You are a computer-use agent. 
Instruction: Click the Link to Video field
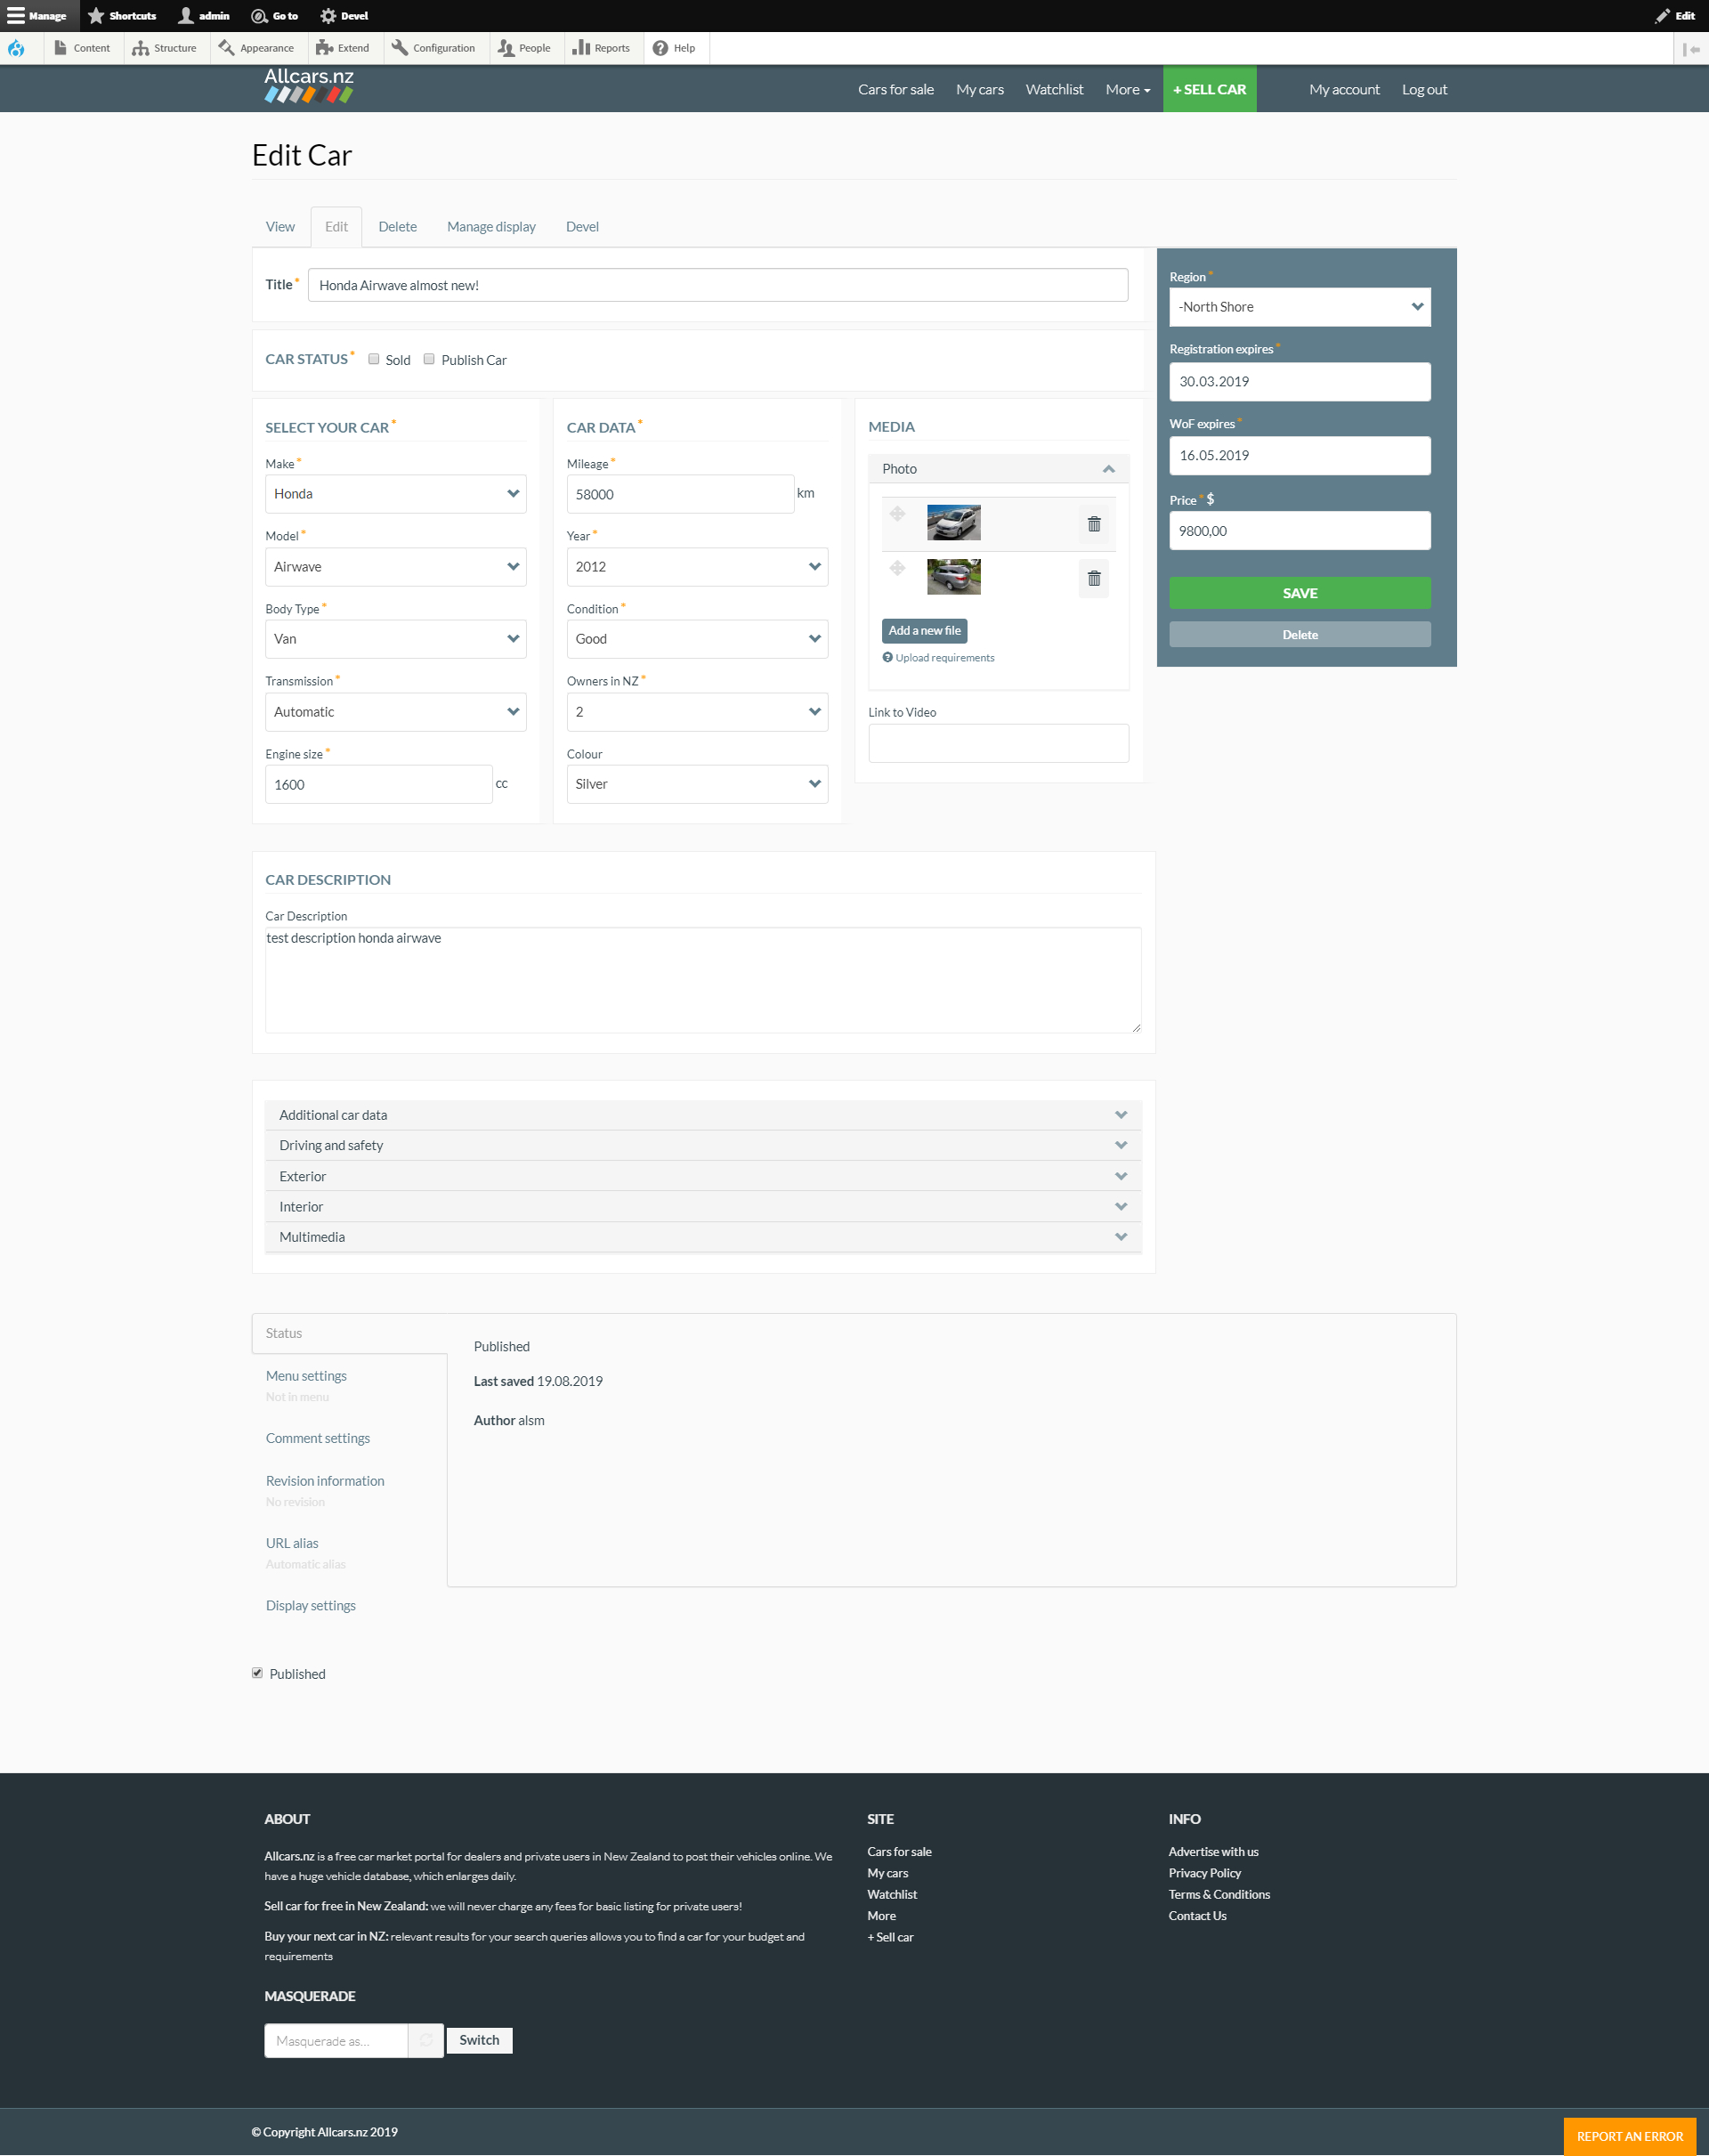[x=997, y=743]
